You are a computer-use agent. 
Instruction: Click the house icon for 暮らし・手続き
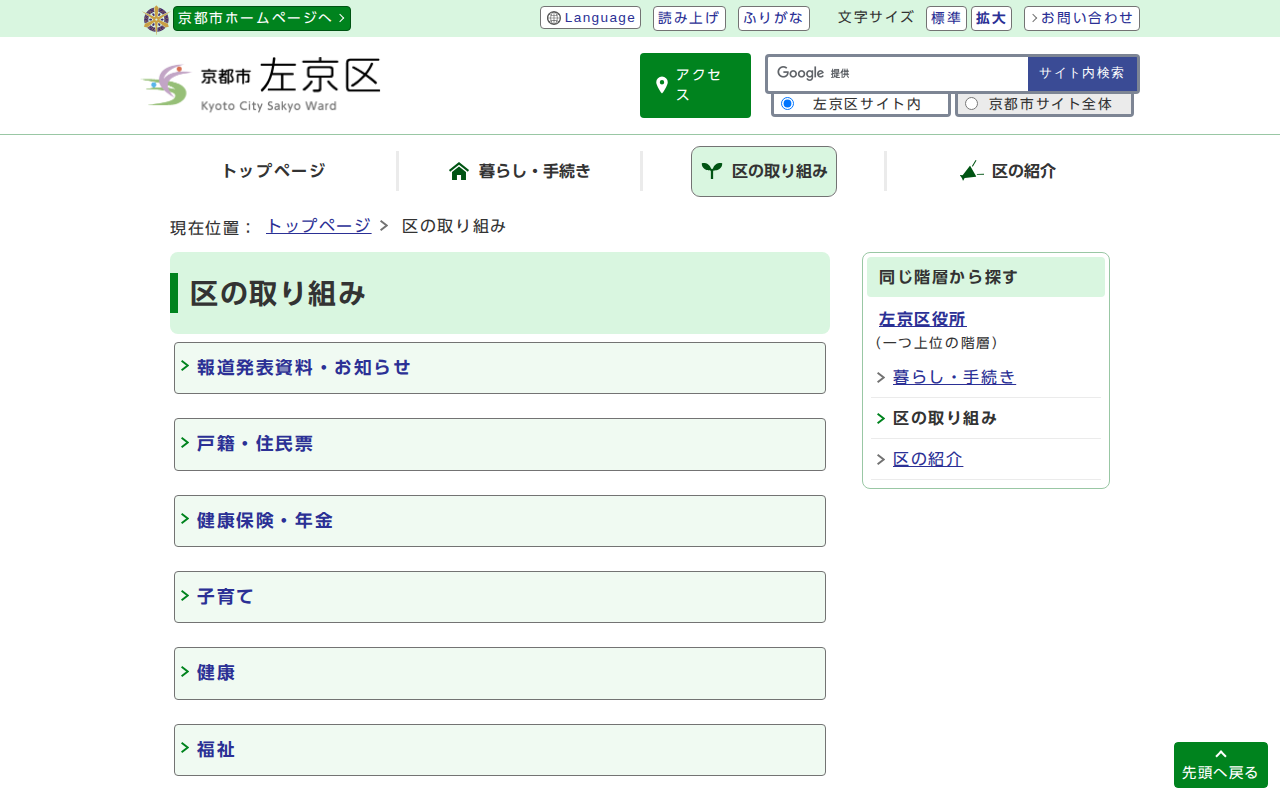point(459,171)
